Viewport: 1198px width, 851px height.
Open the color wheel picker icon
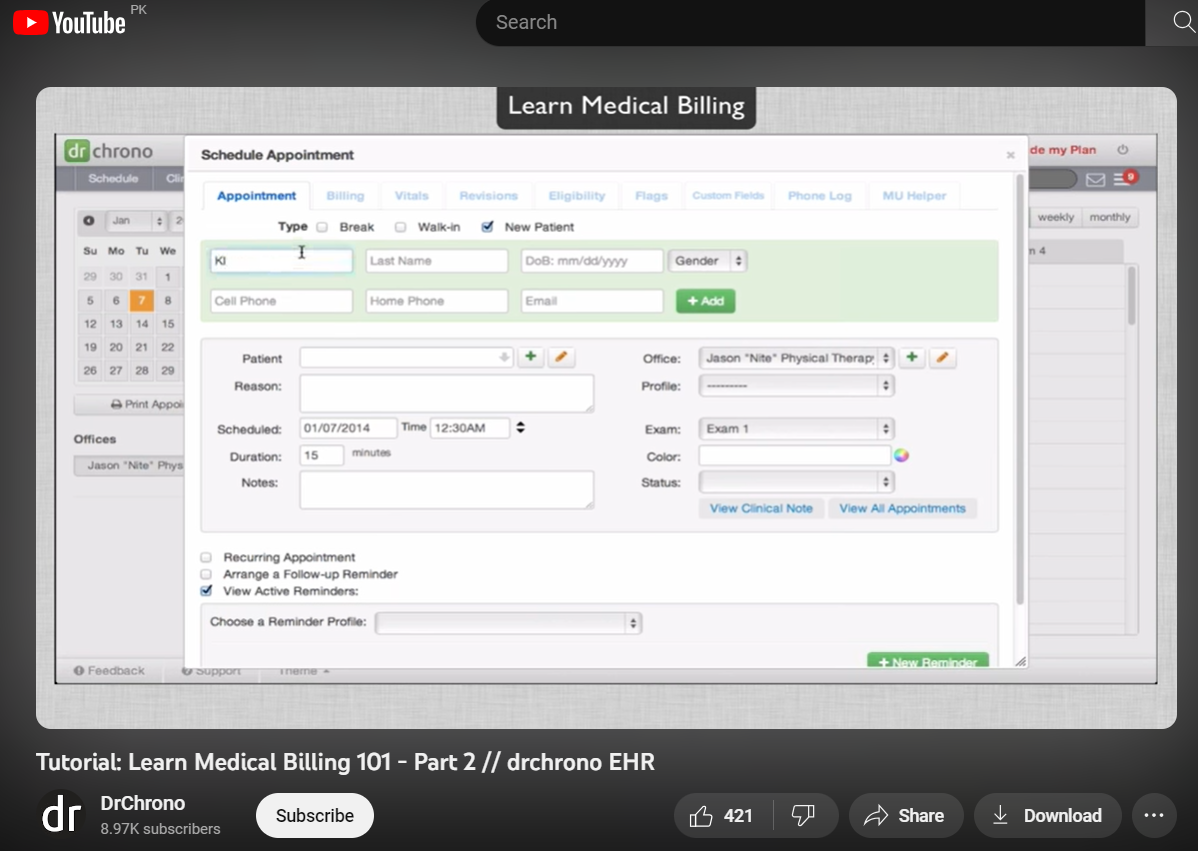point(902,455)
